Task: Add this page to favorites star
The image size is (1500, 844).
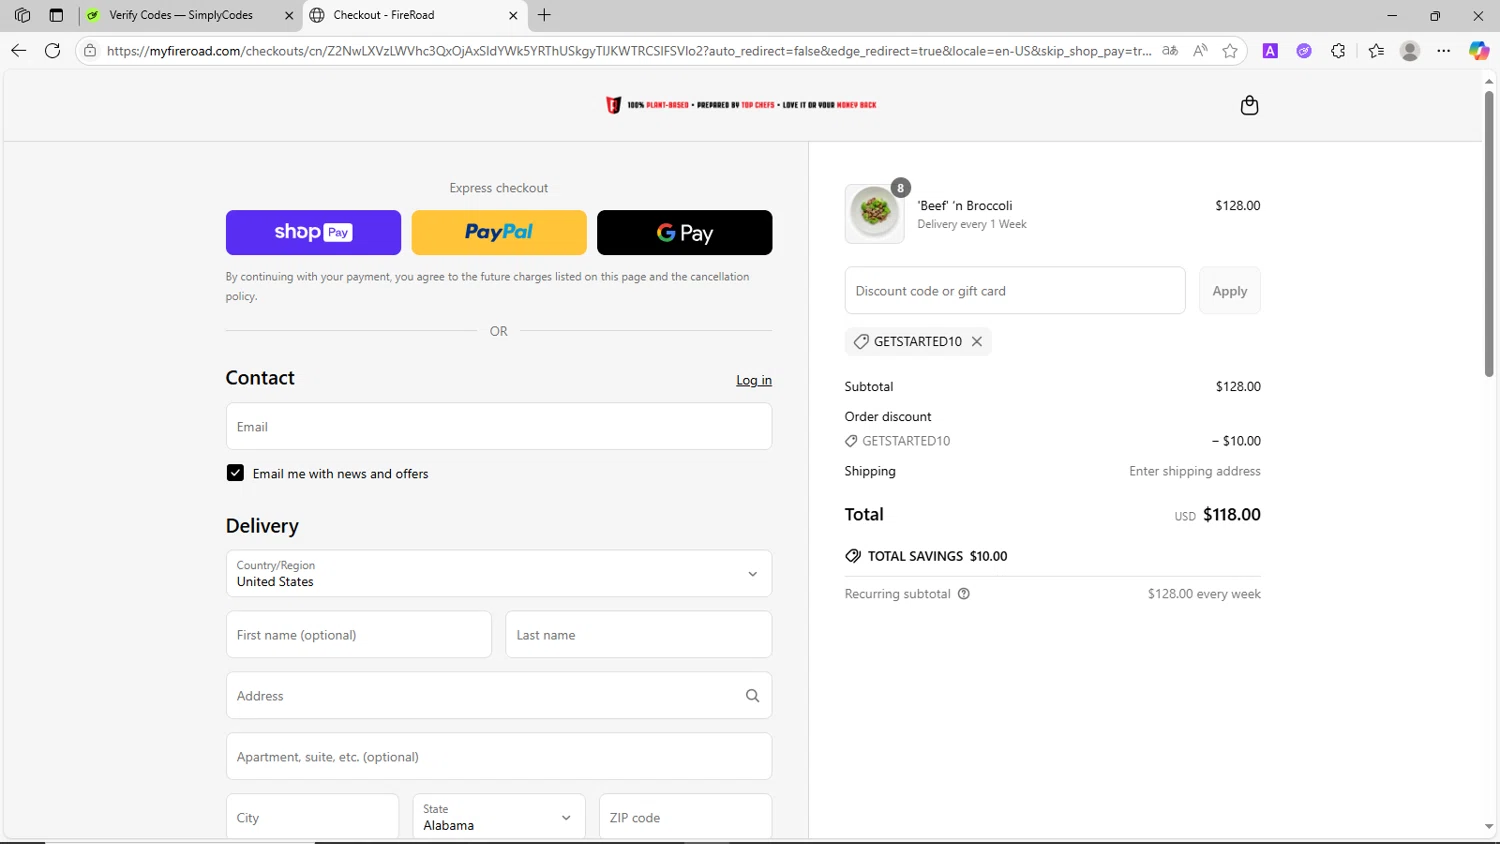Action: pos(1230,50)
